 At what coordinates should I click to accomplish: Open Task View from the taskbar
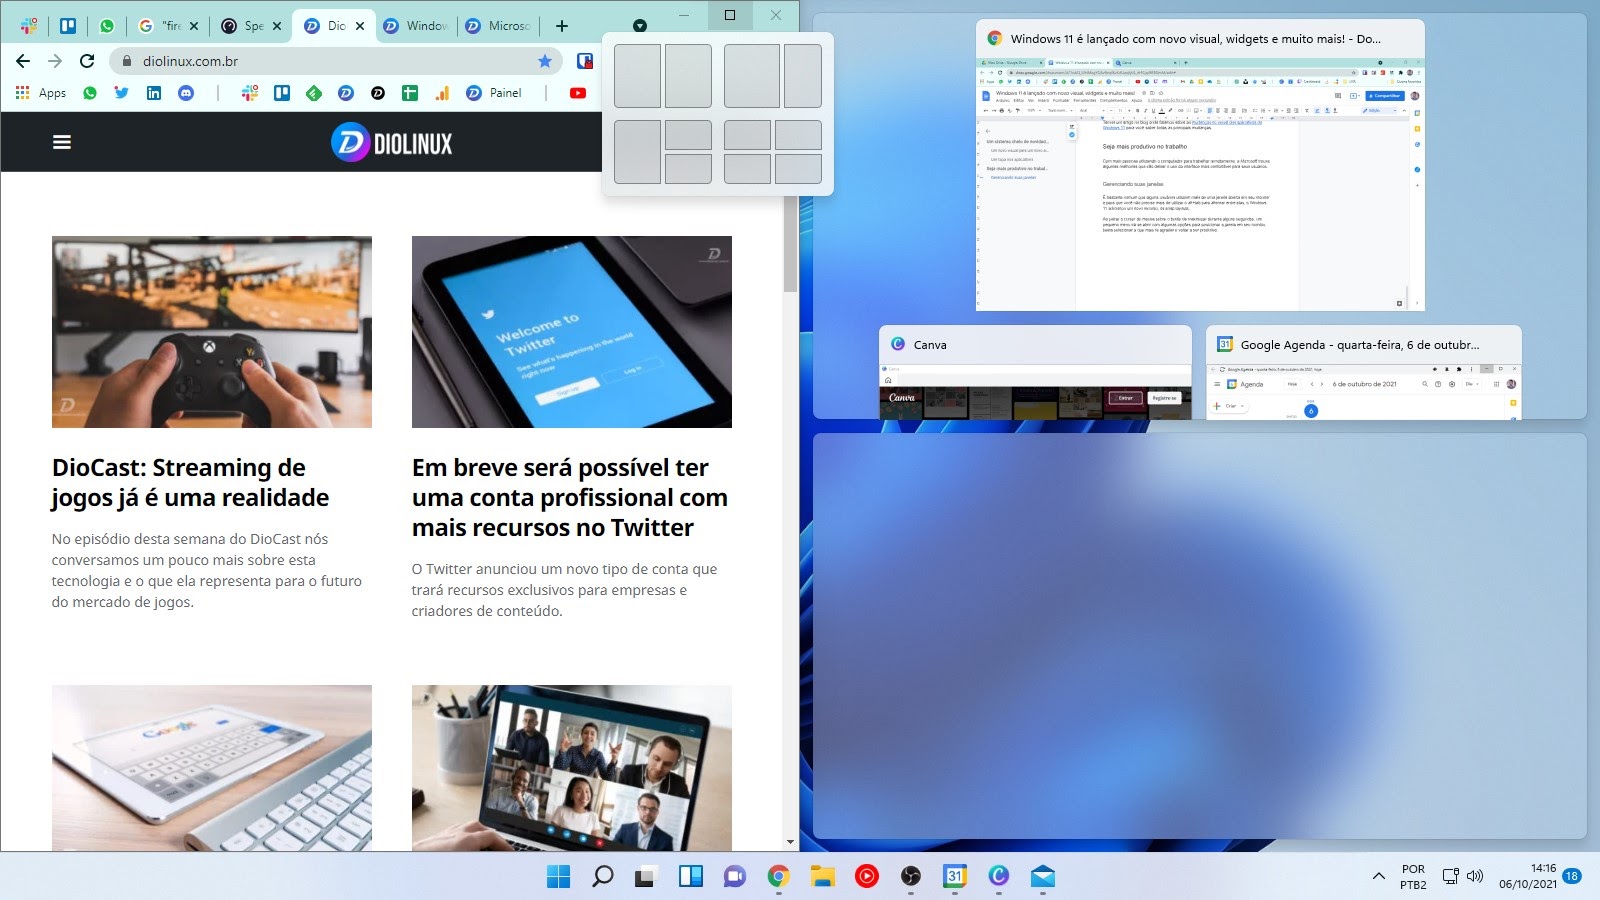pyautogui.click(x=646, y=878)
